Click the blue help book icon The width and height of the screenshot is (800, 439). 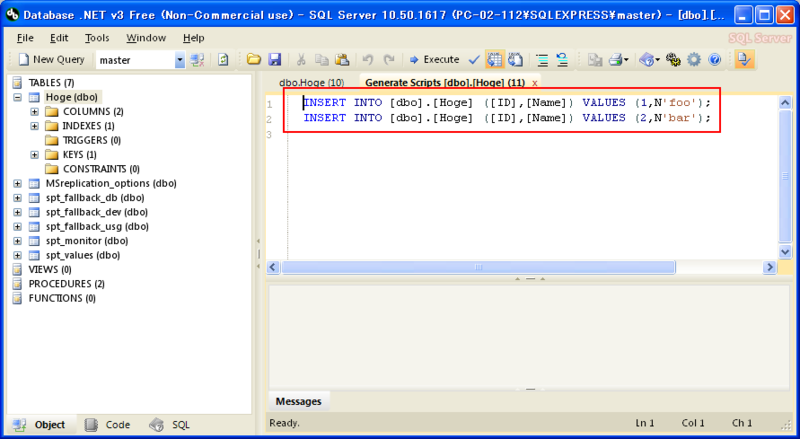pos(646,60)
